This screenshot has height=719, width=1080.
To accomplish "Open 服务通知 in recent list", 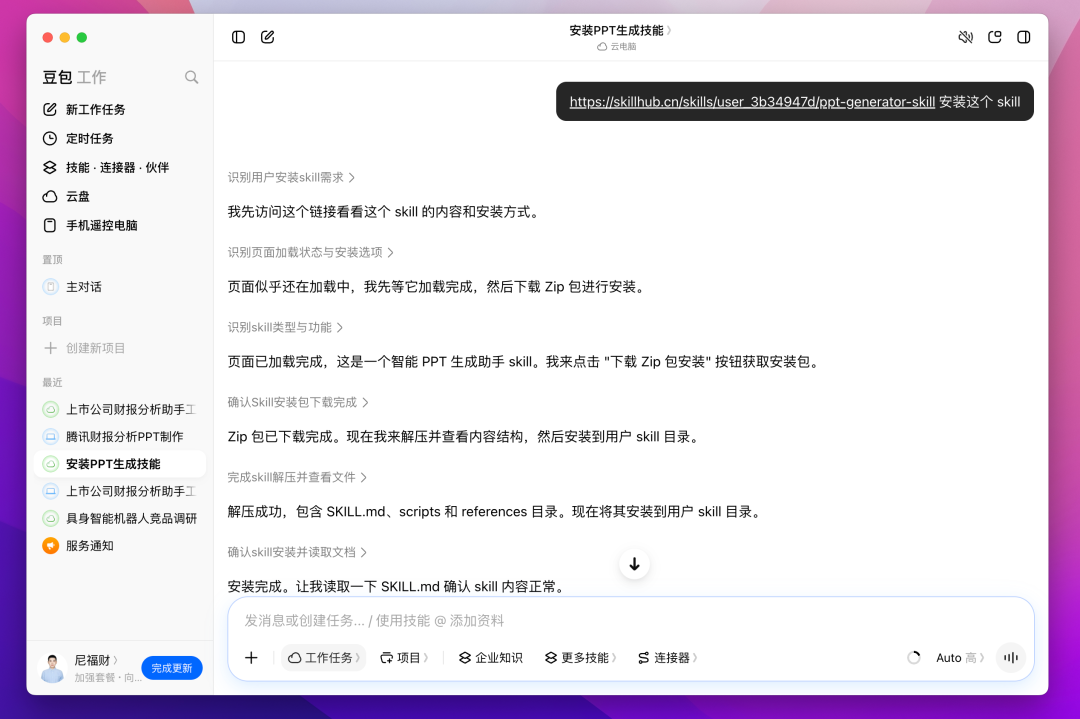I will (119, 545).
